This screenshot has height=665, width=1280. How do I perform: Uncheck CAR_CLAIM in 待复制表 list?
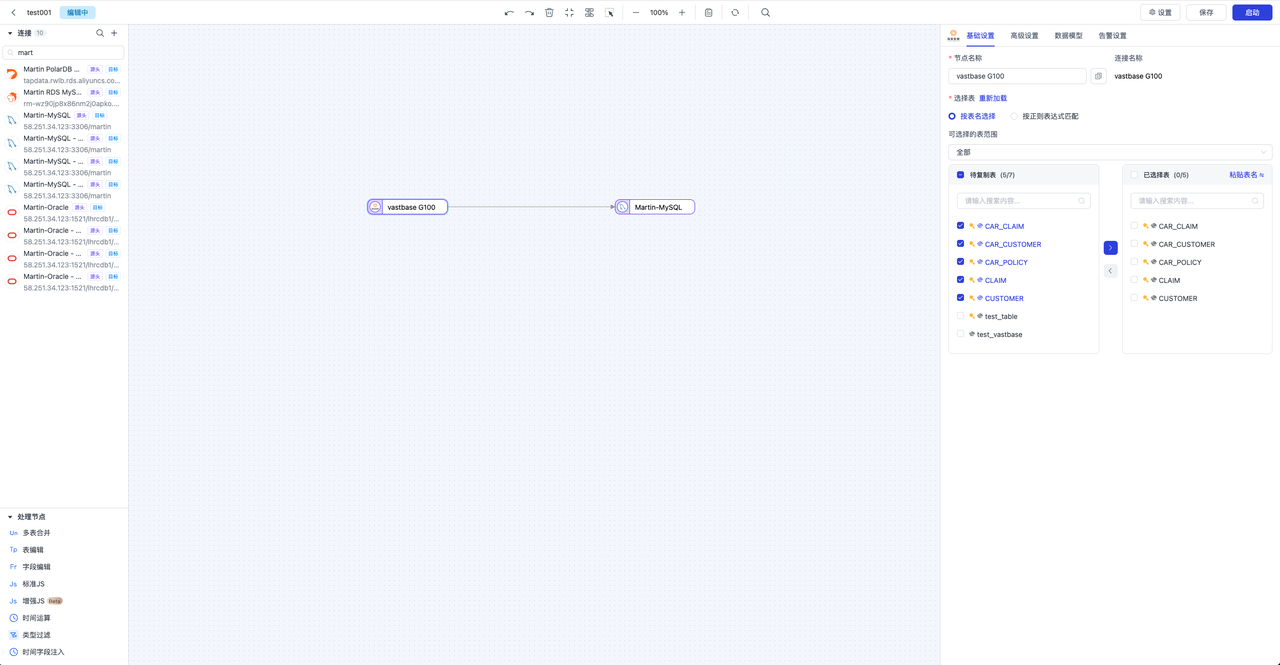click(x=961, y=226)
